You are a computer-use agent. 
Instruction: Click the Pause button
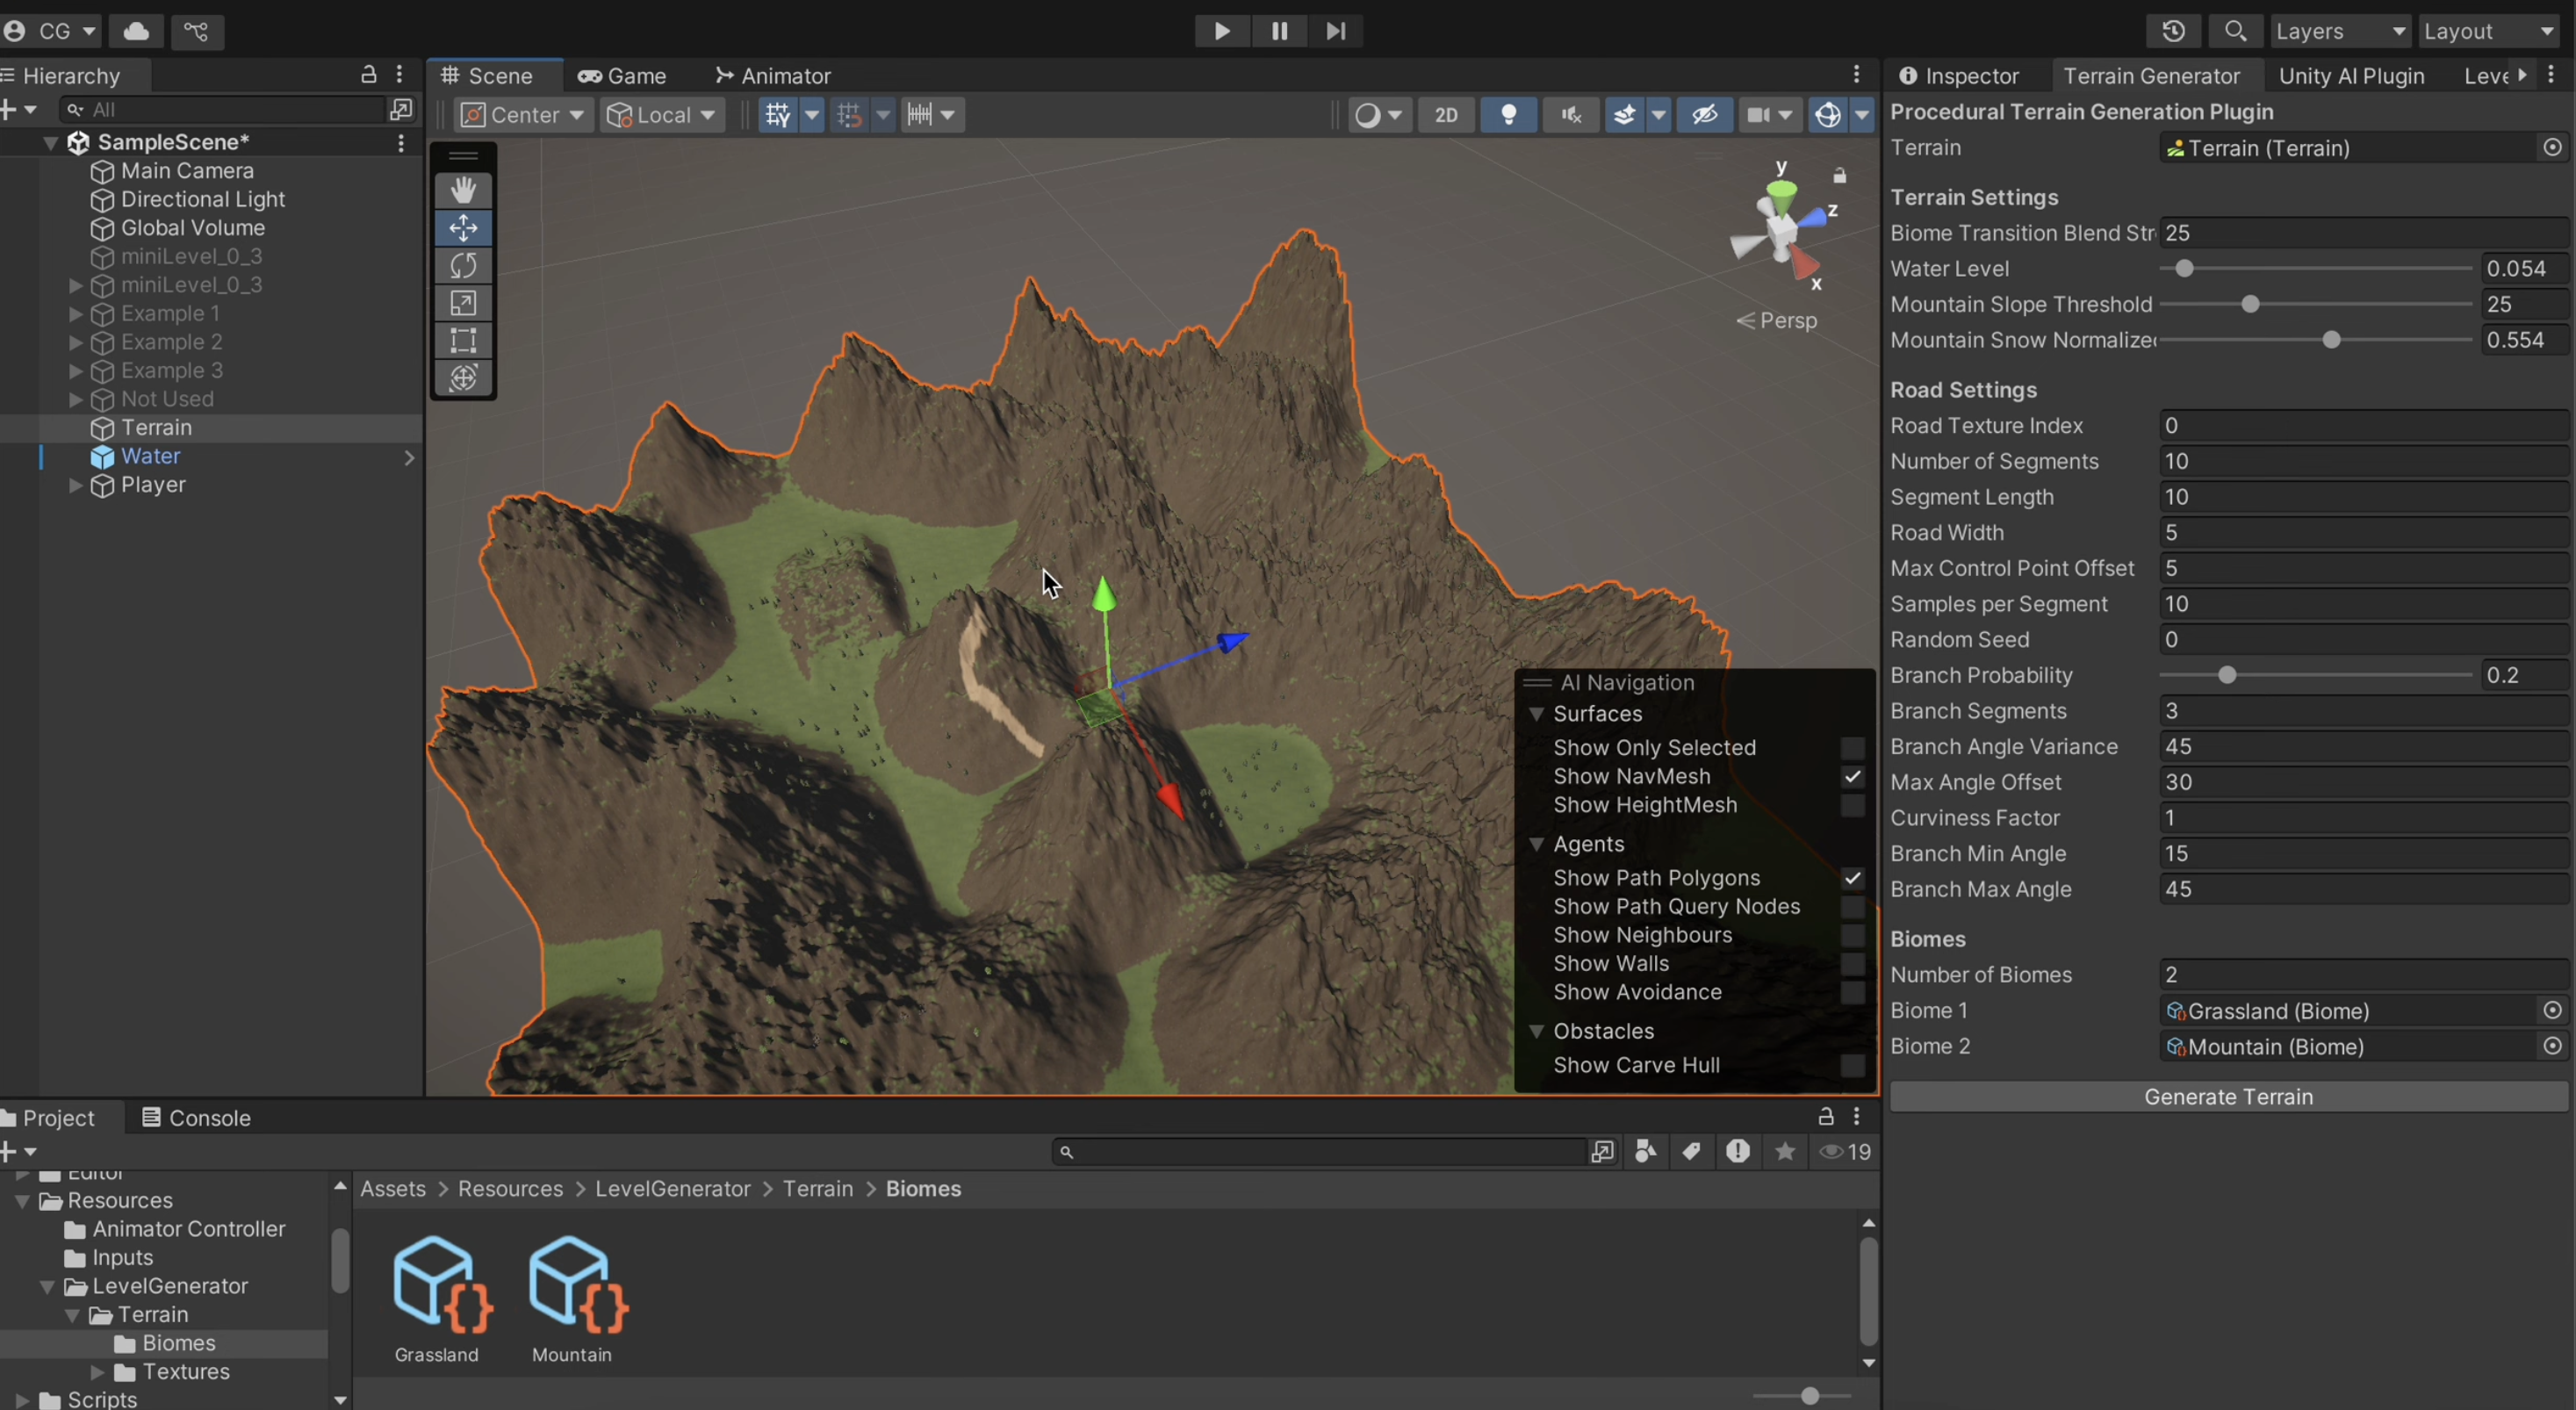coord(1279,31)
